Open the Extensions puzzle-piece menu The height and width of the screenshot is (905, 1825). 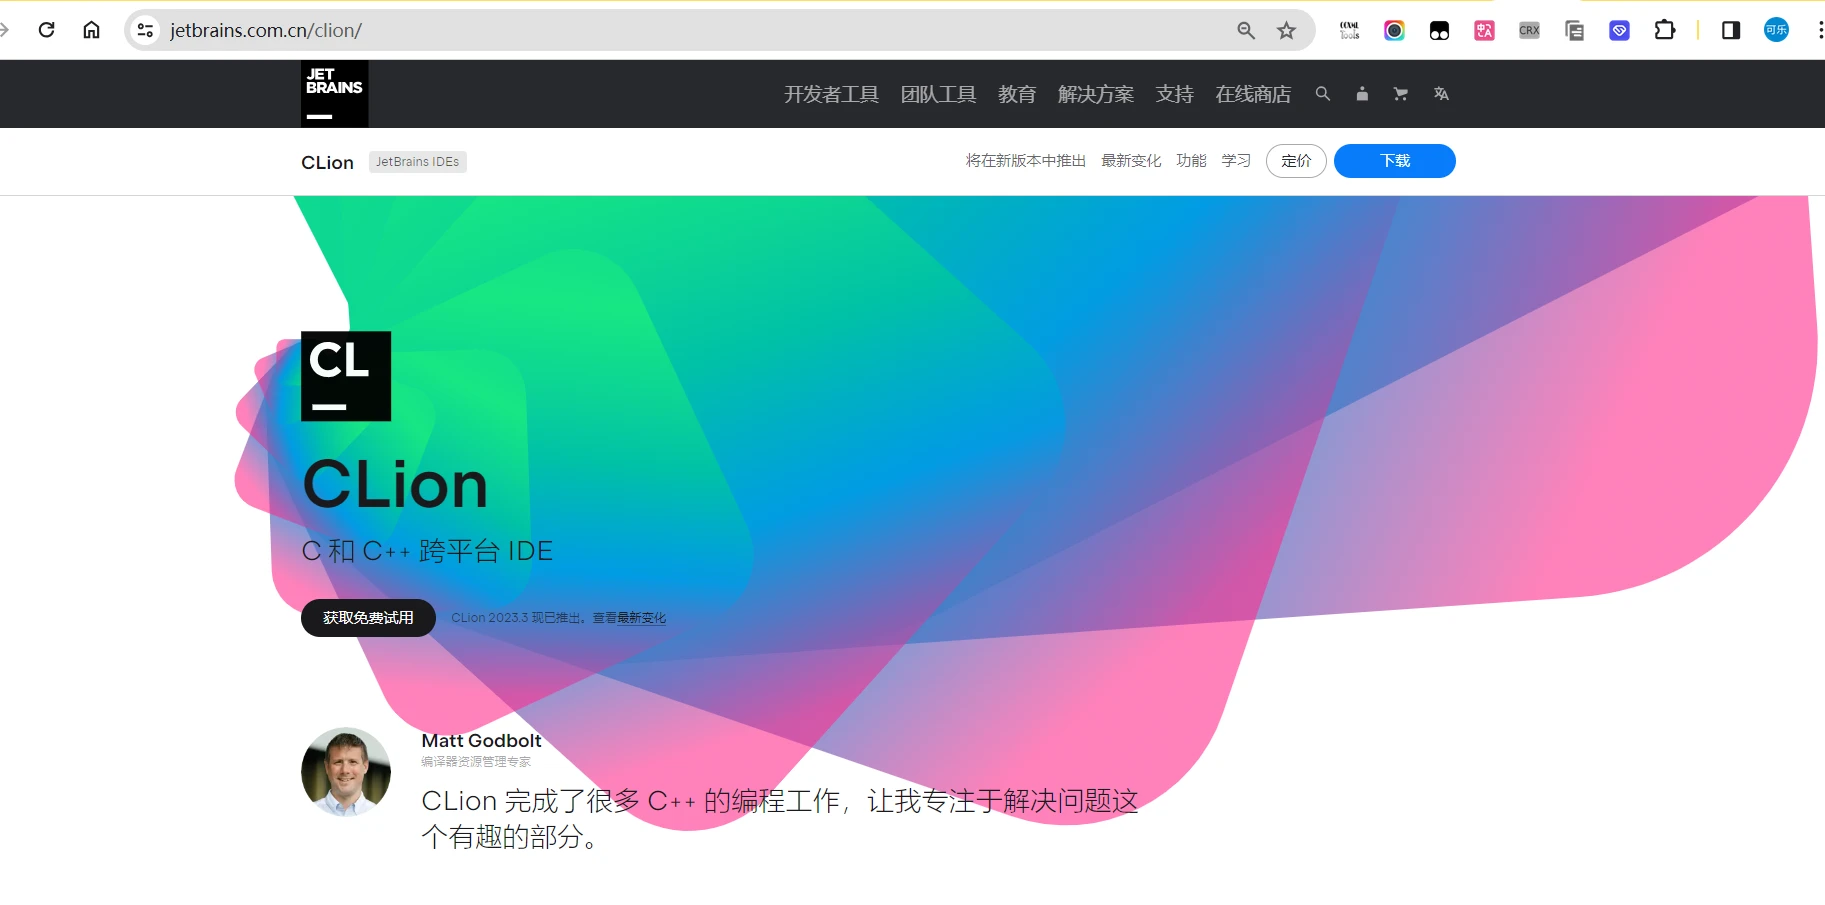click(x=1665, y=30)
